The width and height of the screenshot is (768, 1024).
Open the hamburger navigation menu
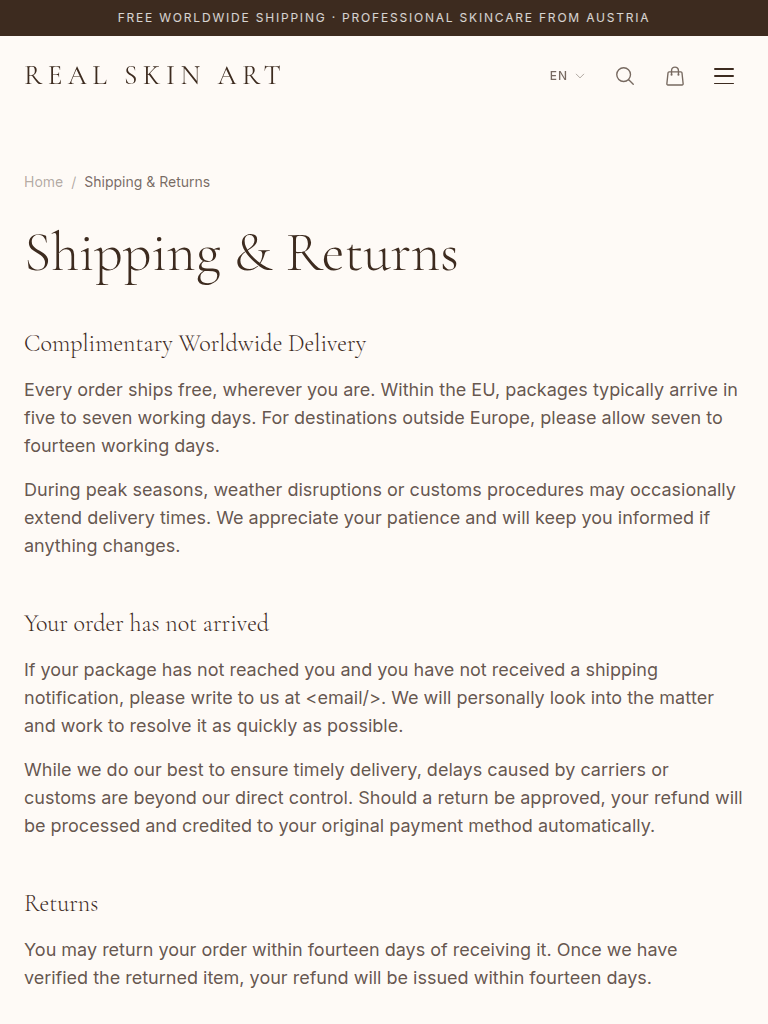(724, 76)
